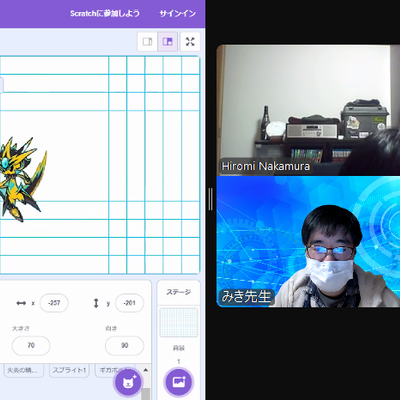Edit the direction field showing 90
Viewport: 400px width, 400px height.
click(124, 346)
